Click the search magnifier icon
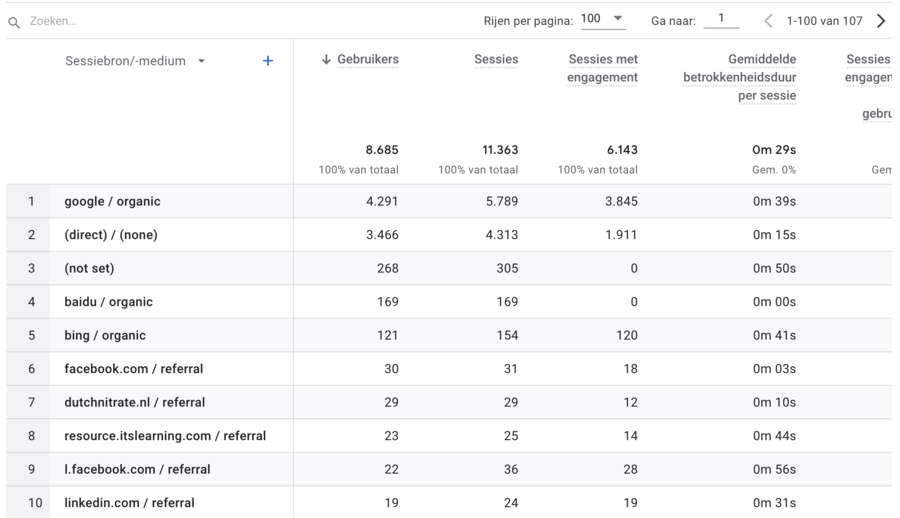Viewport: 900px width, 518px height. 14,21
